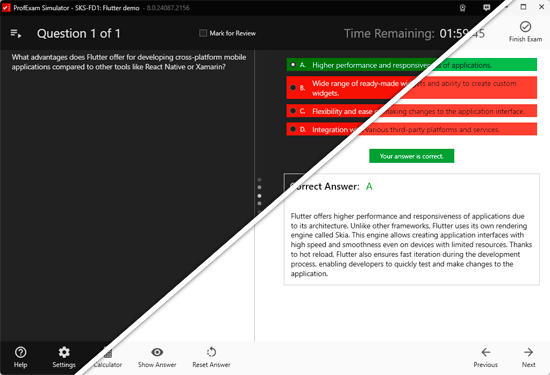Click the Finish Exam checkmark button
Viewport: 550px width, 375px height.
click(x=525, y=32)
